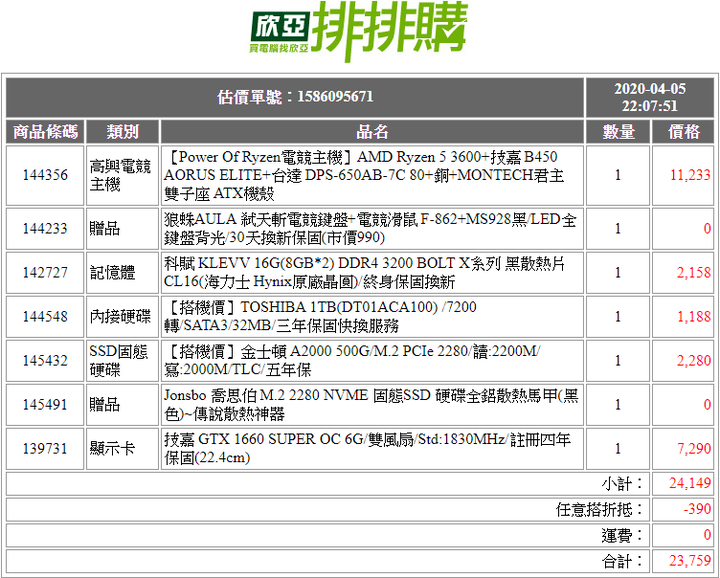The height and width of the screenshot is (578, 720).
Task: Select barcode 145432
Action: 45,360
